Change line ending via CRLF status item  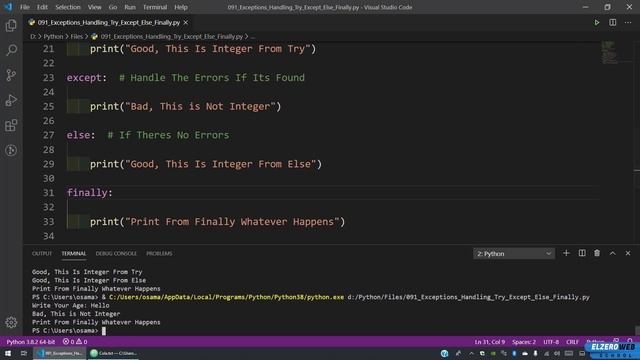pos(572,342)
